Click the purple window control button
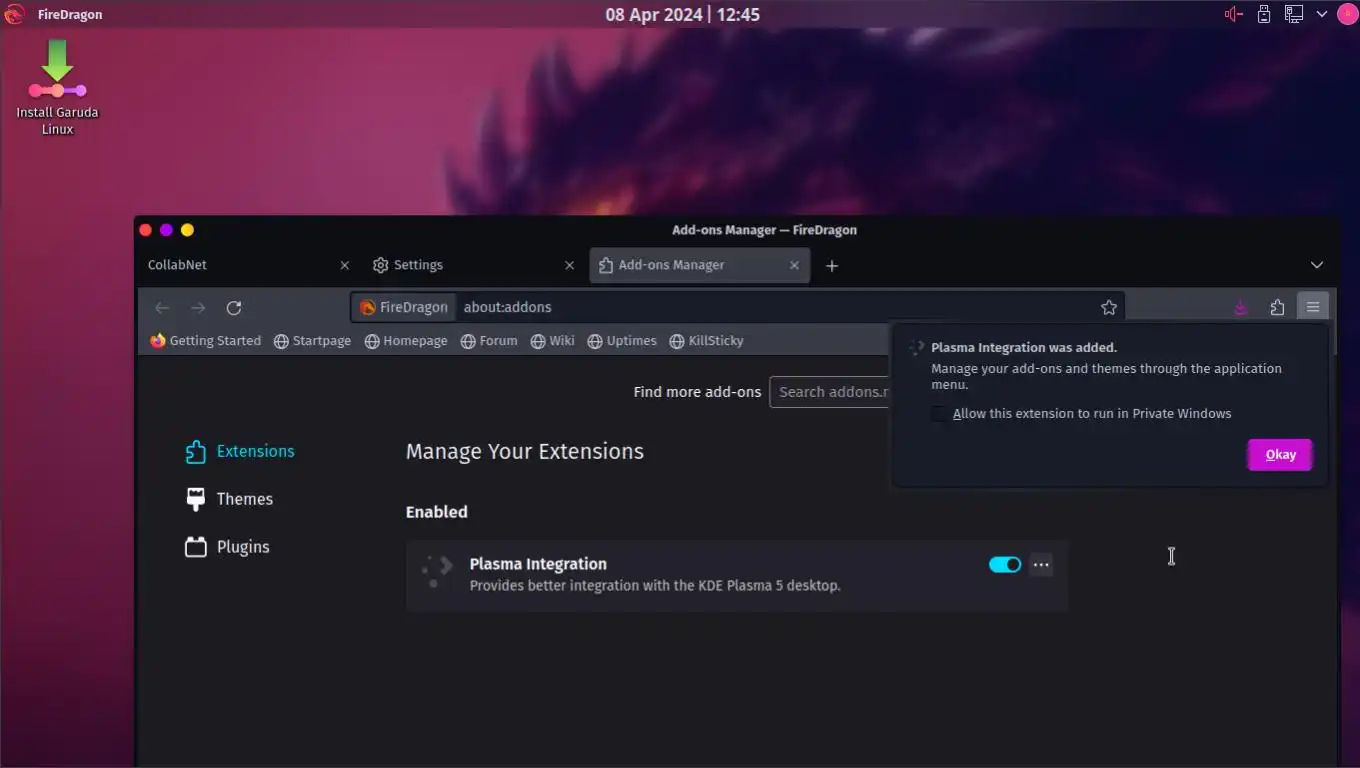Screen dimensions: 1360x768 click(x=166, y=230)
